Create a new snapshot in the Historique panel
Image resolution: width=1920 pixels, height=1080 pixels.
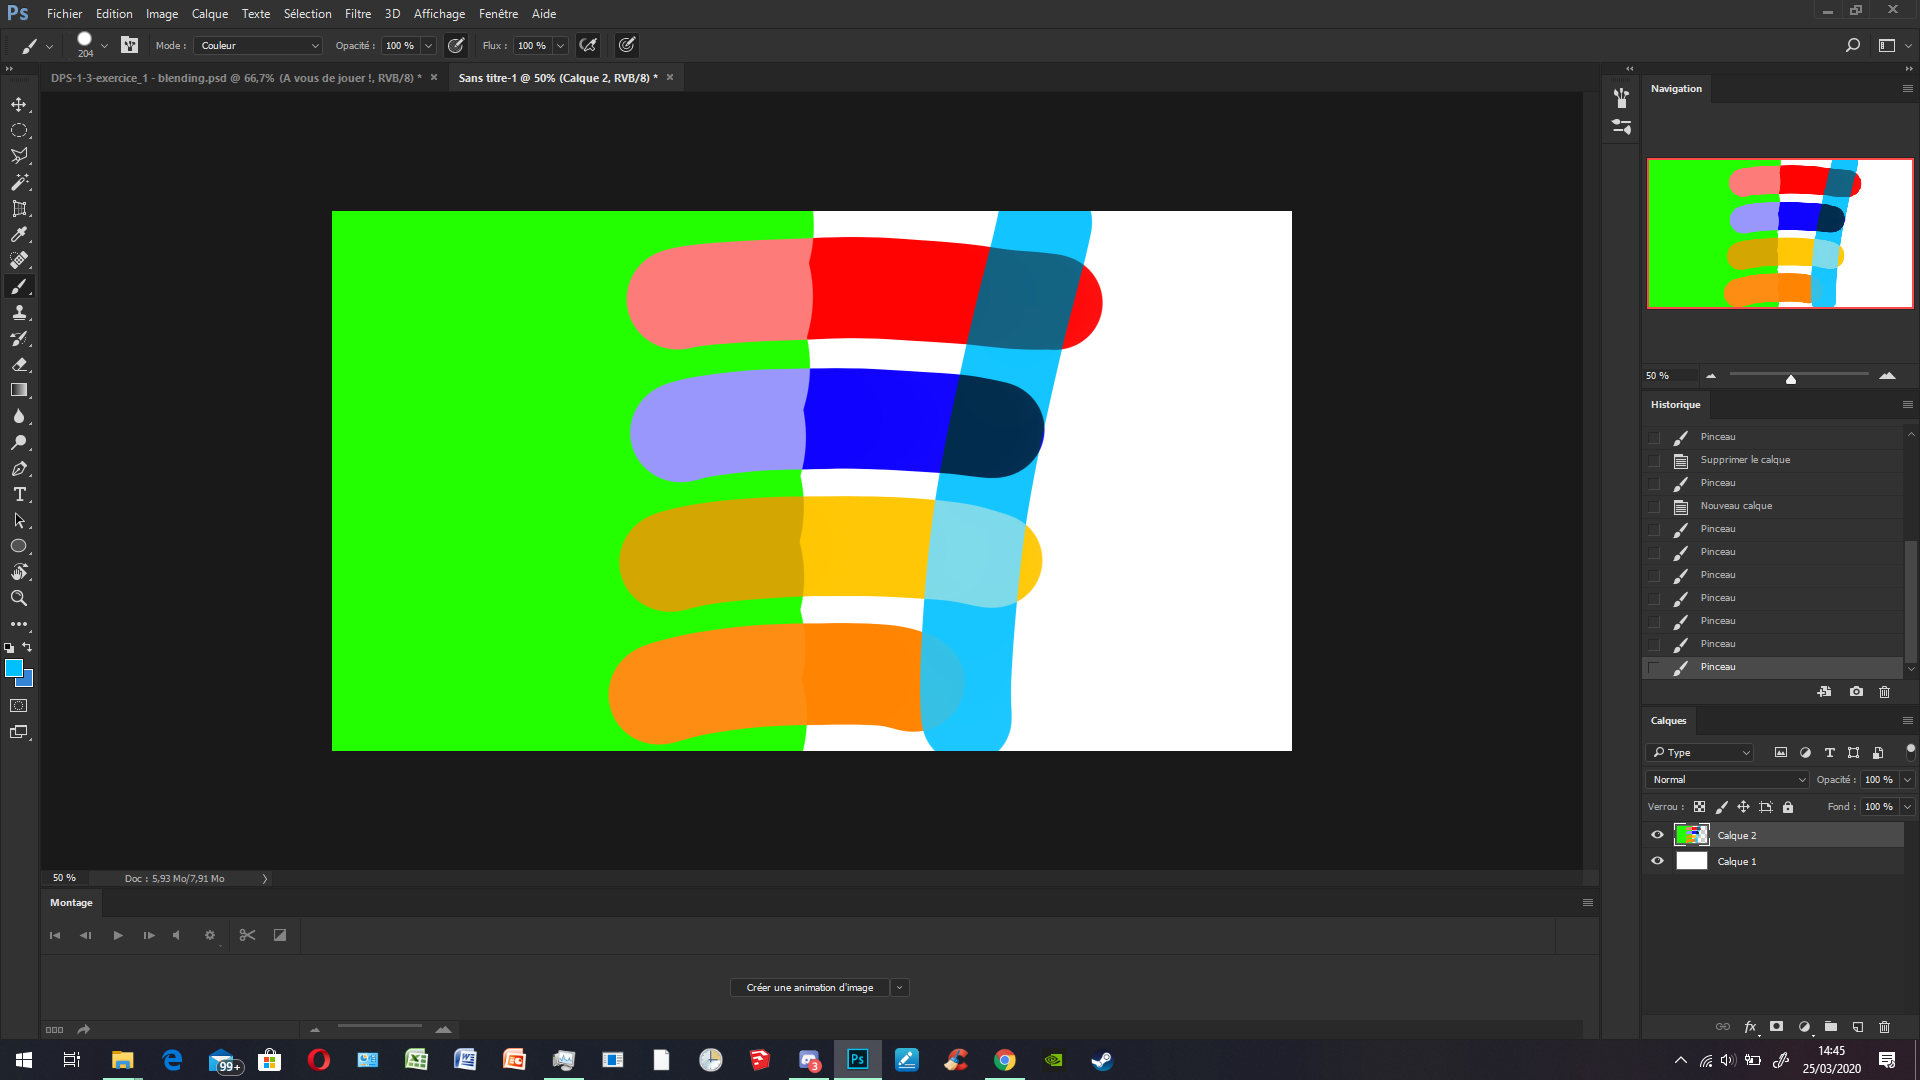point(1855,691)
